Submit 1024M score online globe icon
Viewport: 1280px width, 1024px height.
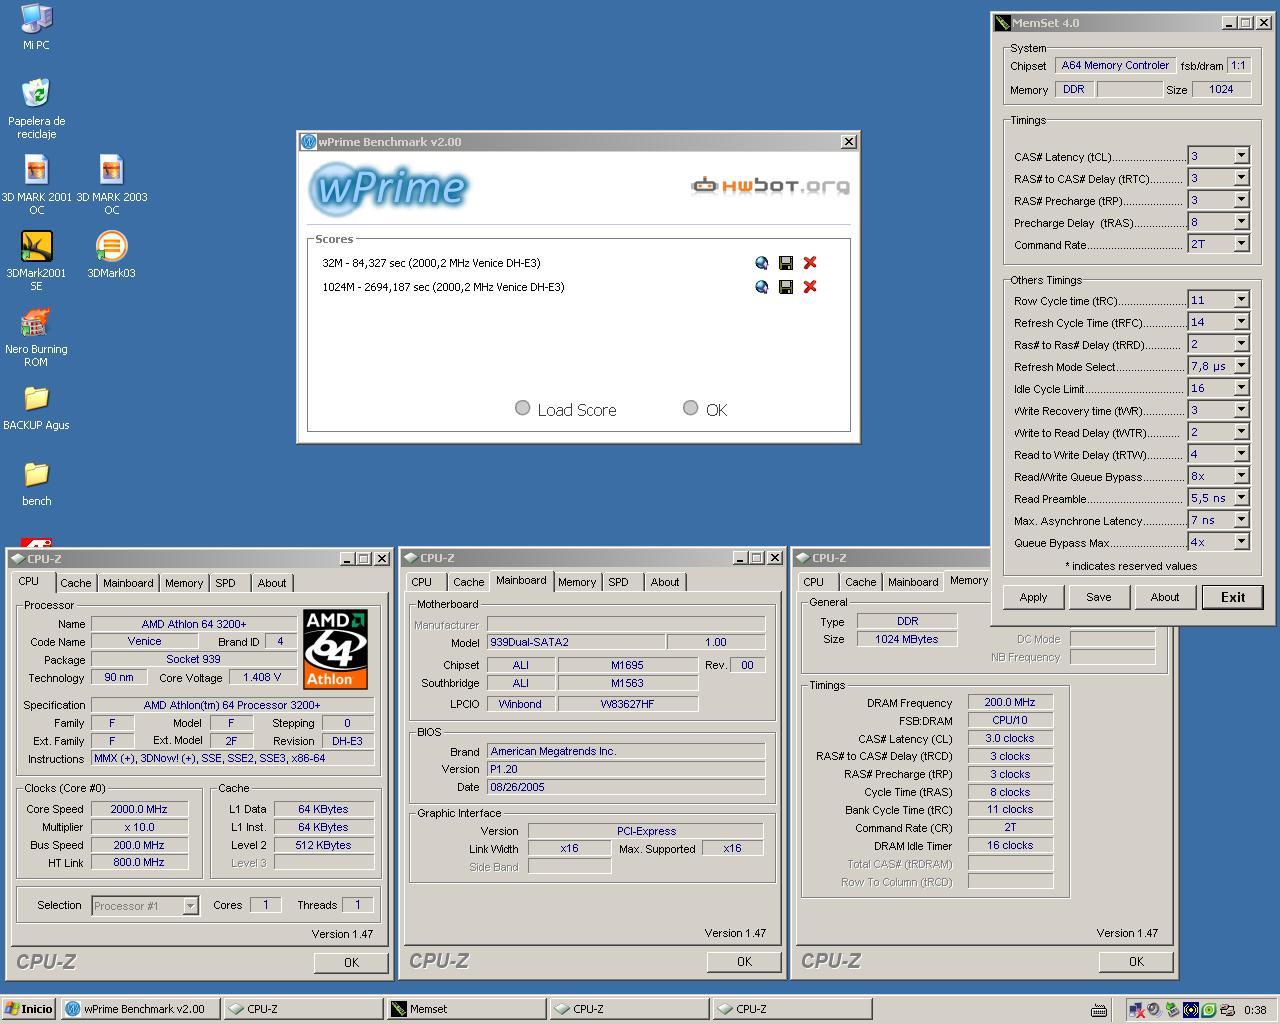point(762,287)
